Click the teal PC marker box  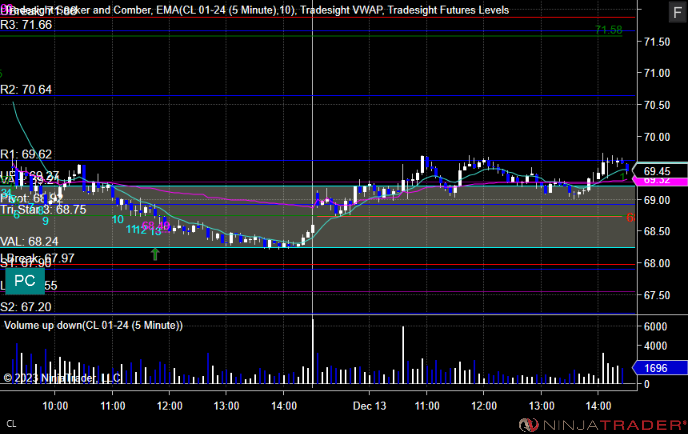(25, 281)
